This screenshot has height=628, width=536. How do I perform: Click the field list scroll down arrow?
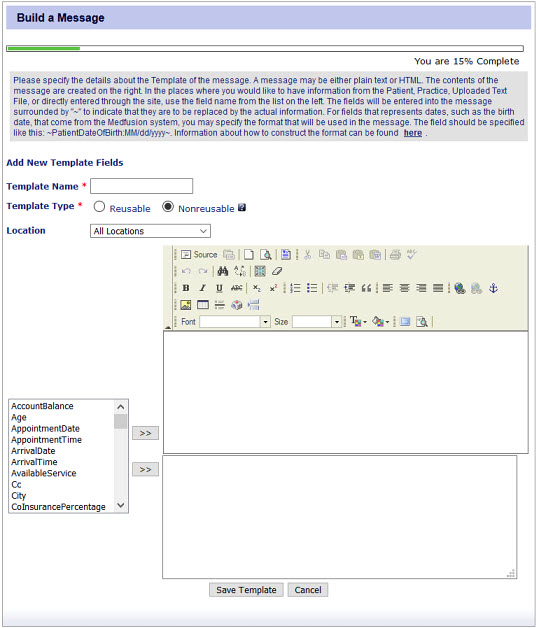click(x=121, y=505)
